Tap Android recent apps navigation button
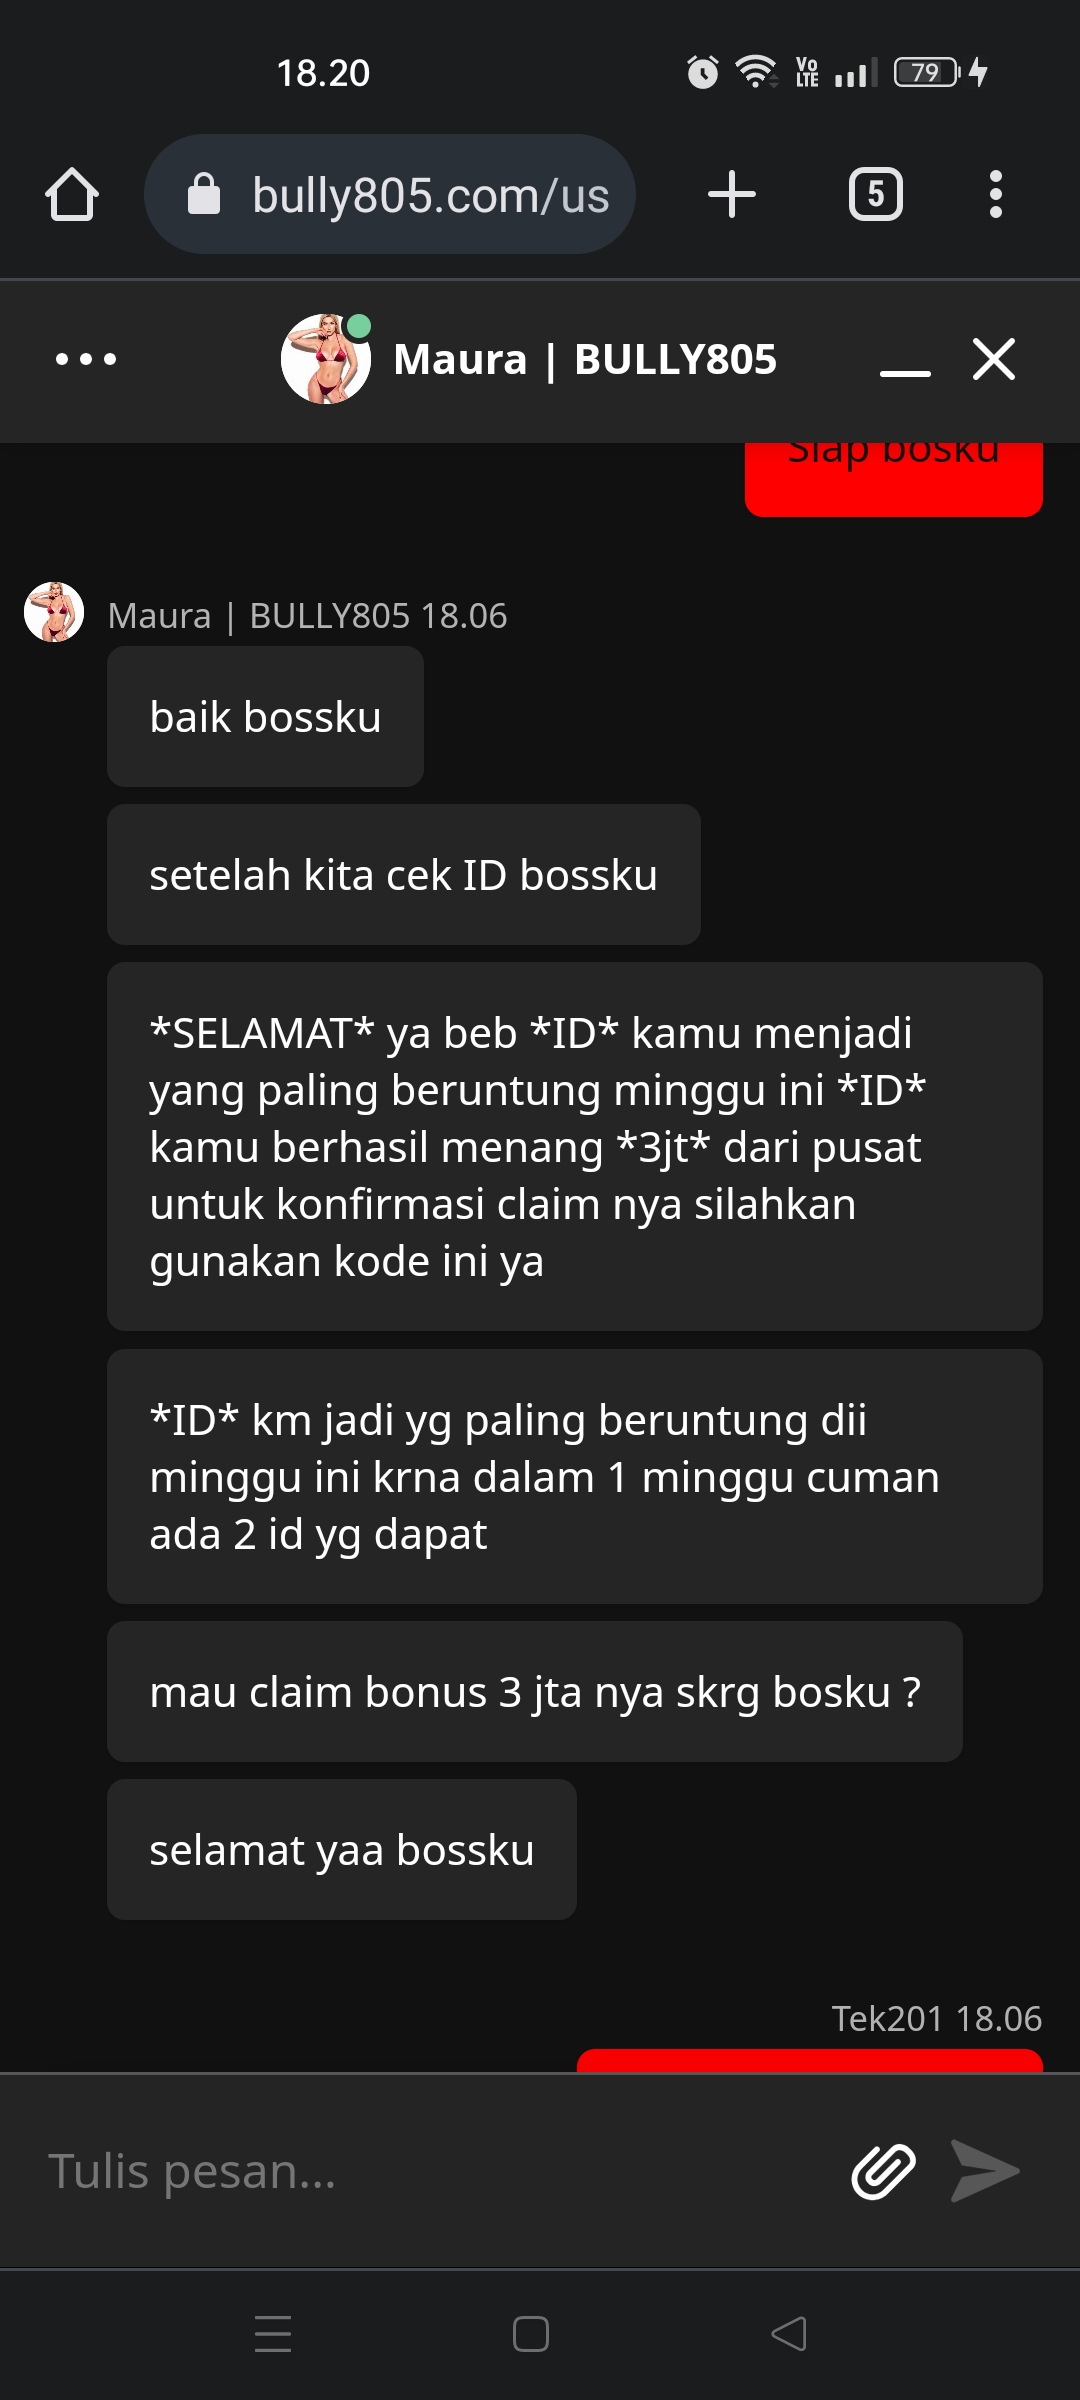Viewport: 1080px width, 2400px height. point(273,2334)
